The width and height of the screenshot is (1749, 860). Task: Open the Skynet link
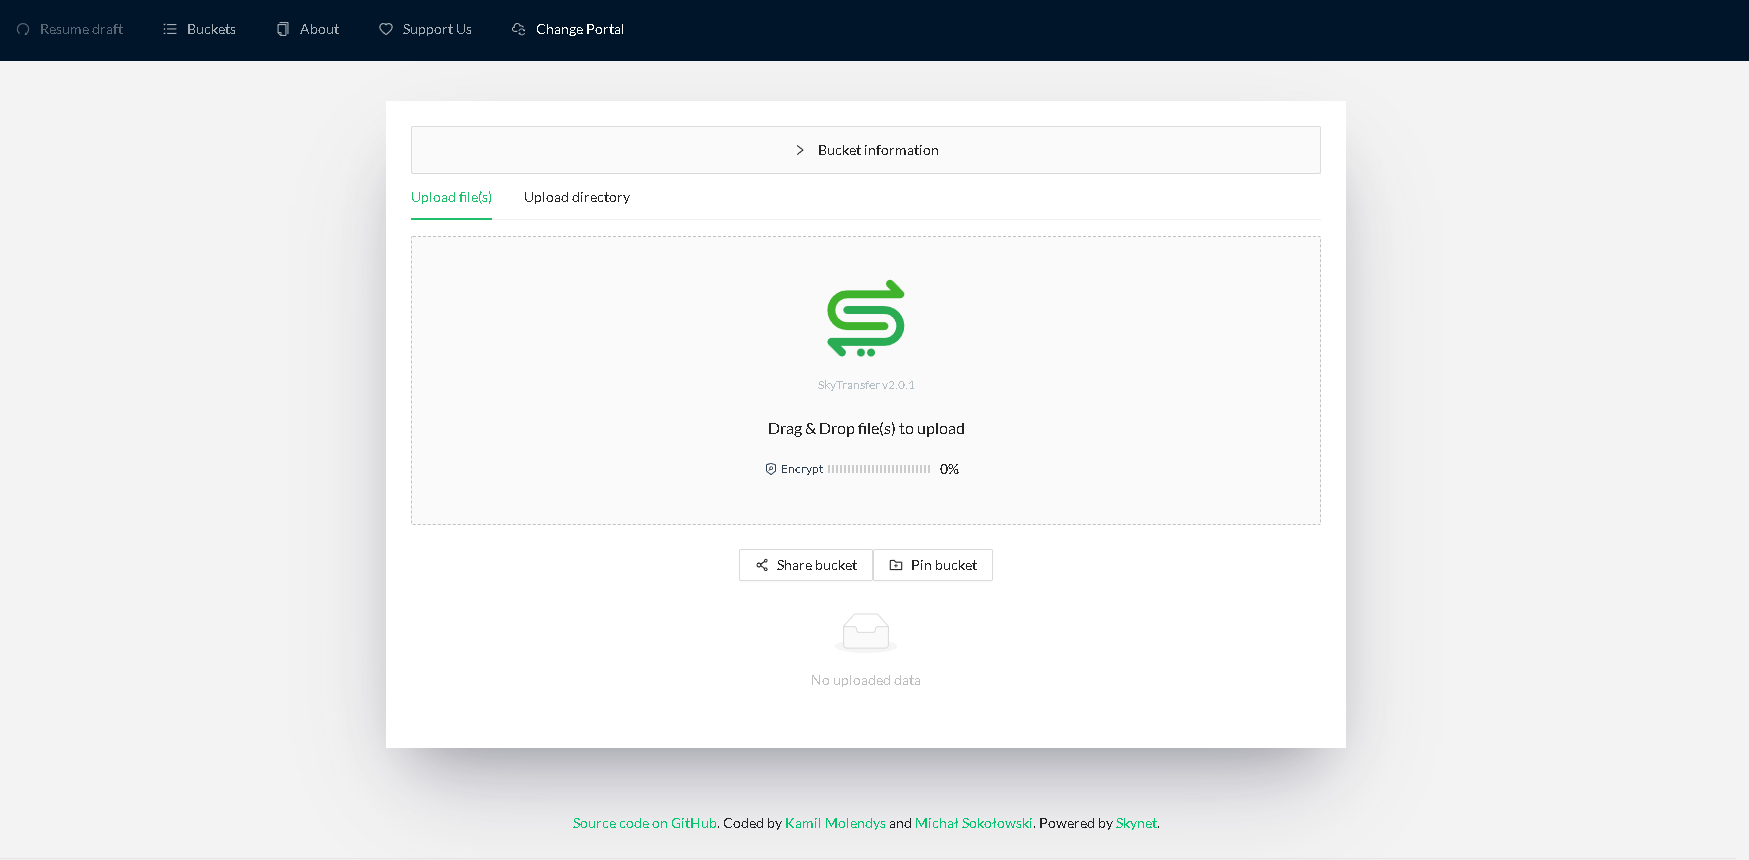pyautogui.click(x=1136, y=823)
